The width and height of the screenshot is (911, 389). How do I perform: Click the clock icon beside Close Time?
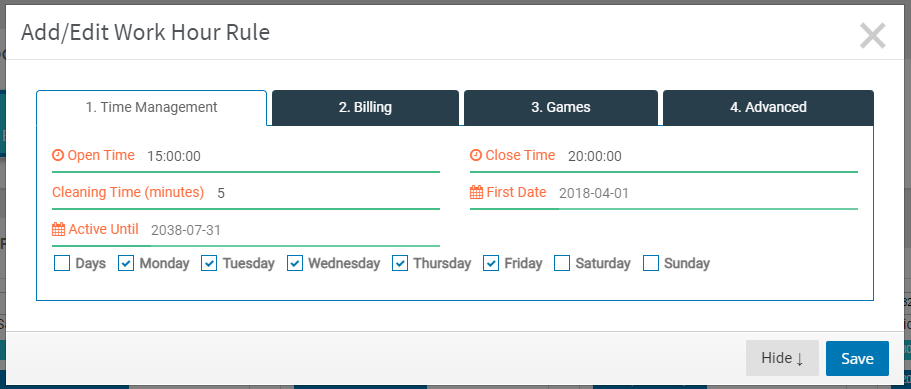coord(476,155)
